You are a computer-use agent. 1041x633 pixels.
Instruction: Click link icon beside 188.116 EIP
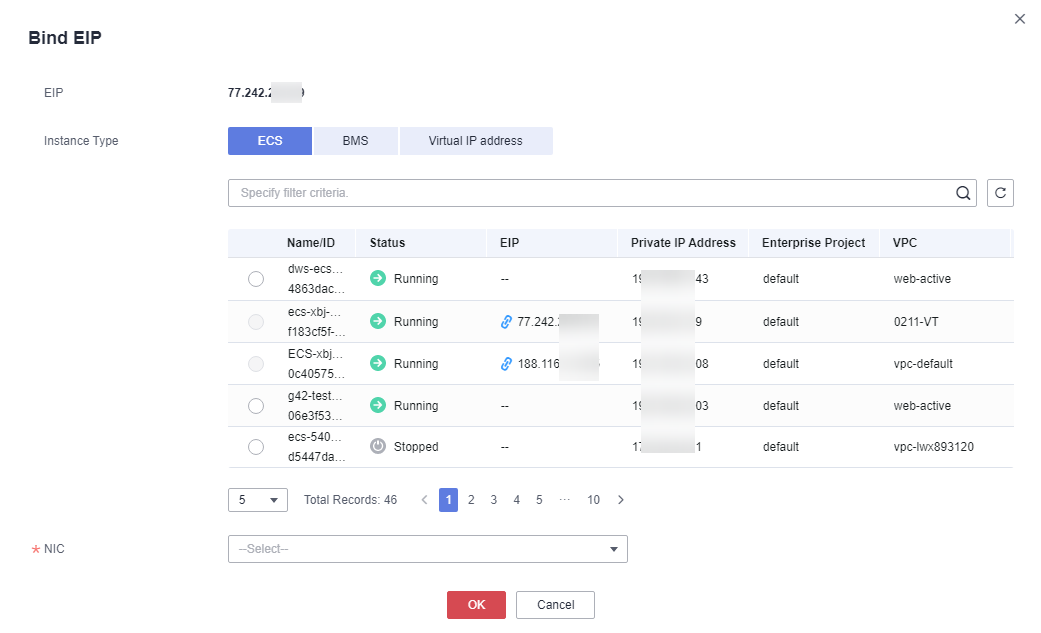[x=506, y=364]
